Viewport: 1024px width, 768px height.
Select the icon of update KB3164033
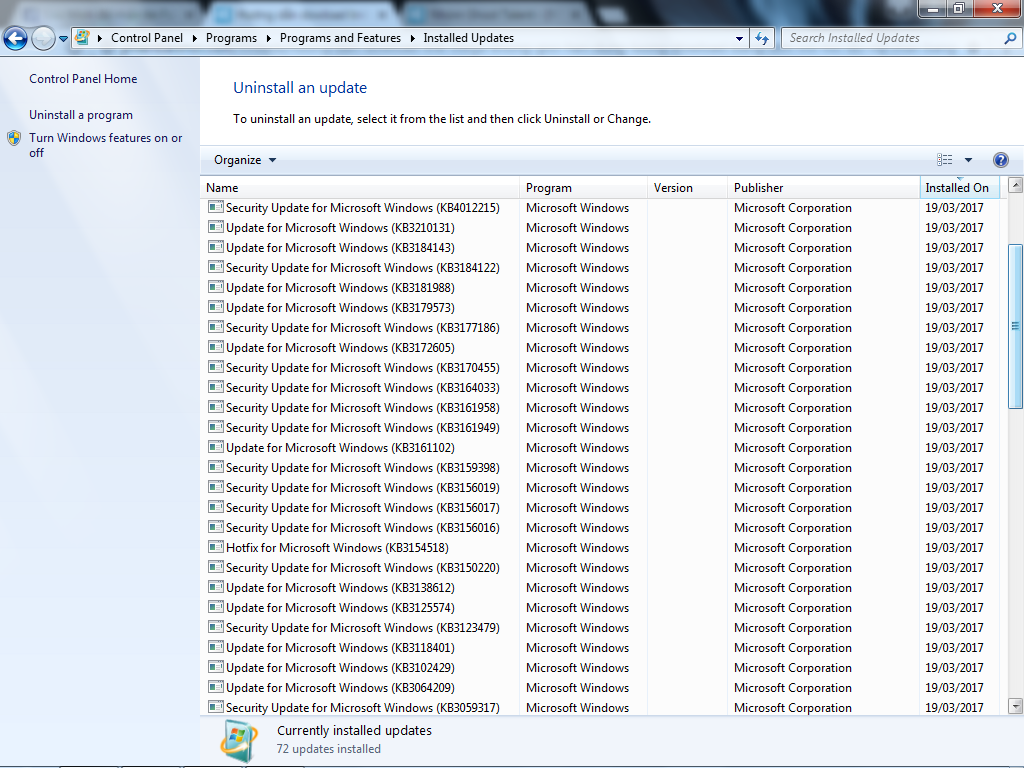click(x=216, y=387)
